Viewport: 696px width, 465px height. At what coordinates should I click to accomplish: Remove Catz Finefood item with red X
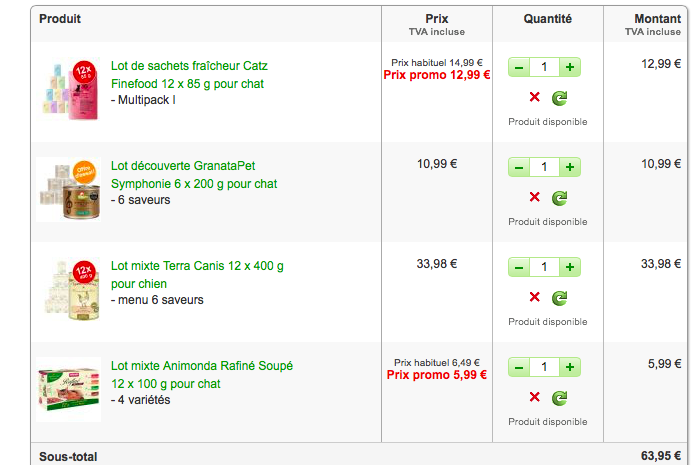pyautogui.click(x=534, y=97)
